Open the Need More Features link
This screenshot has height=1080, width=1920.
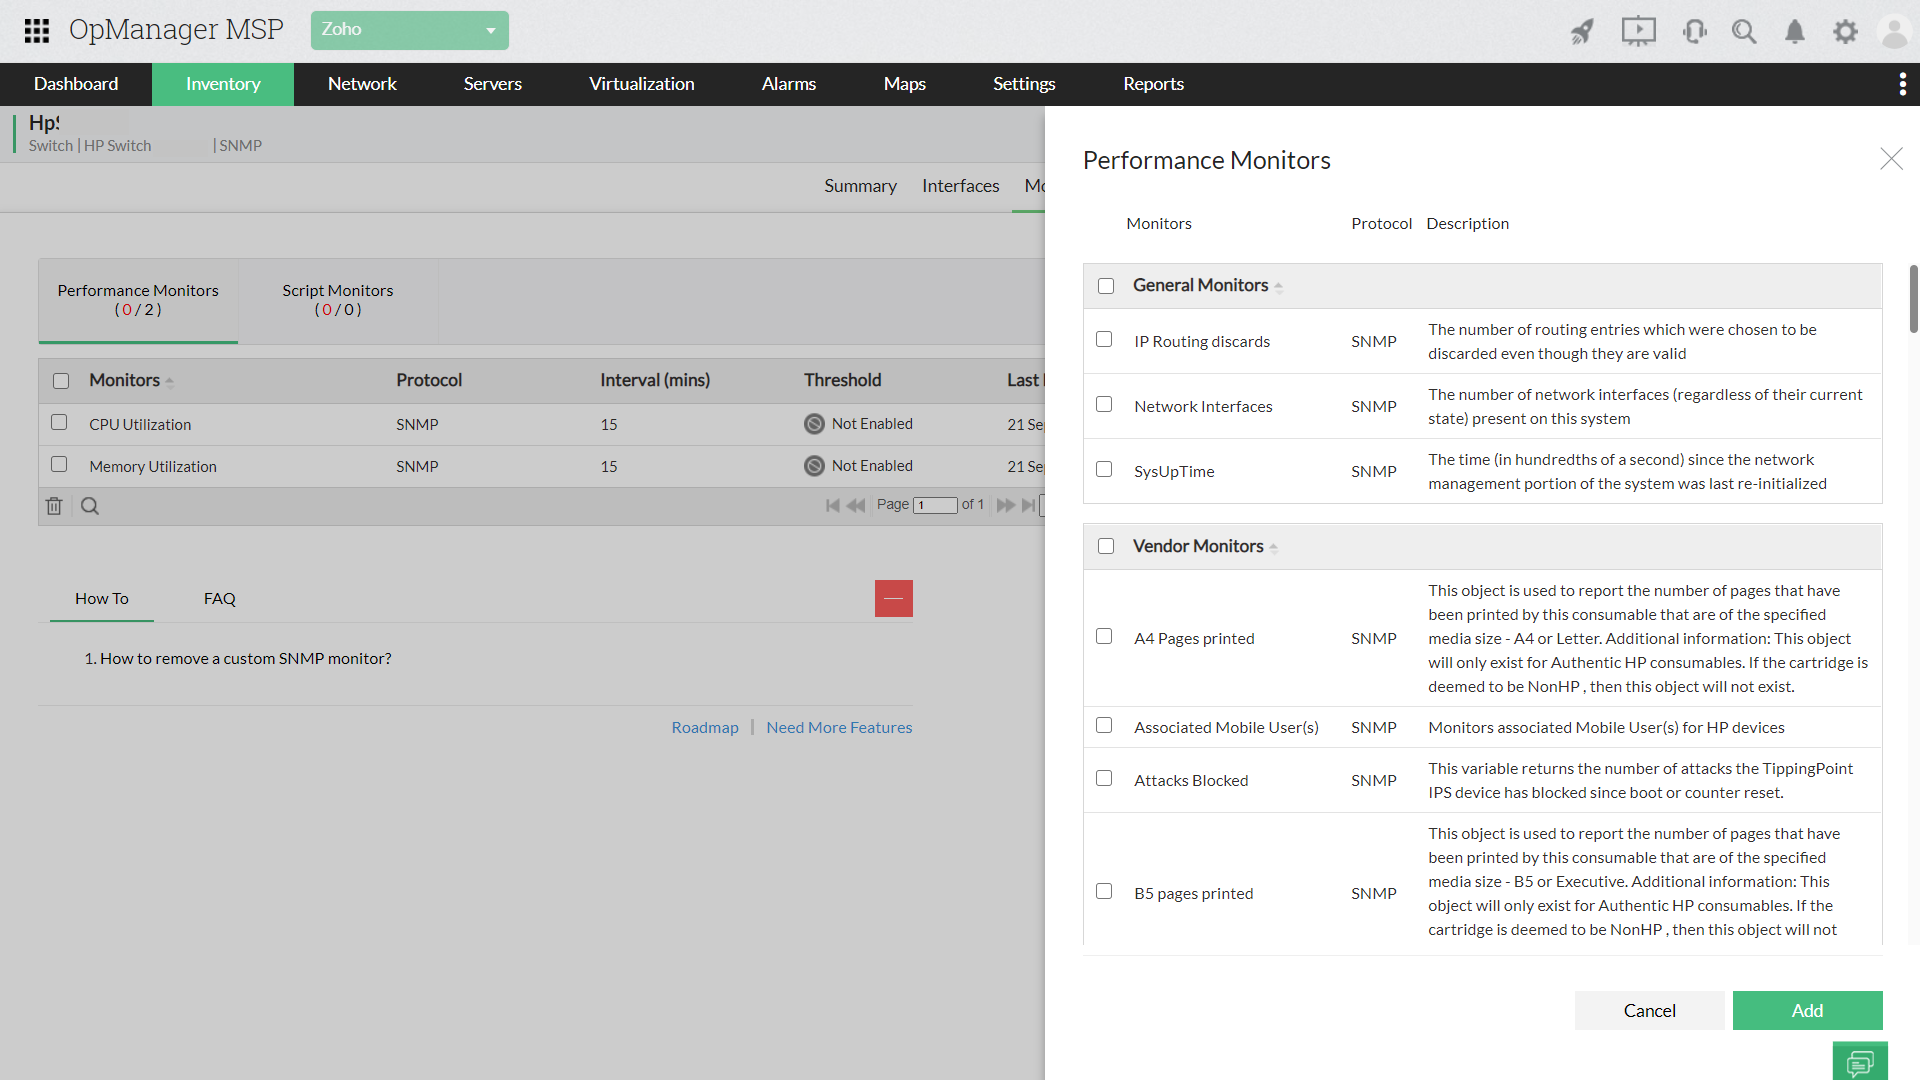click(x=839, y=727)
